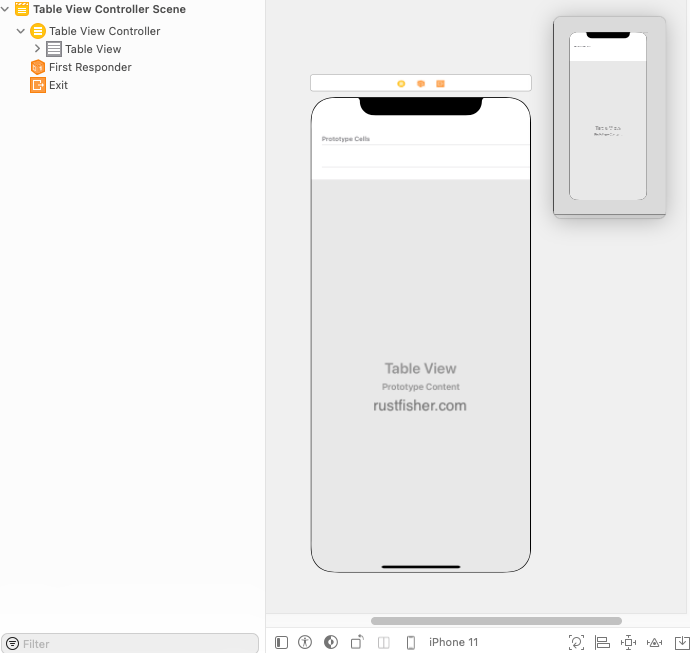Image resolution: width=690 pixels, height=653 pixels.
Task: Toggle the document outline sidebar button
Action: (281, 642)
